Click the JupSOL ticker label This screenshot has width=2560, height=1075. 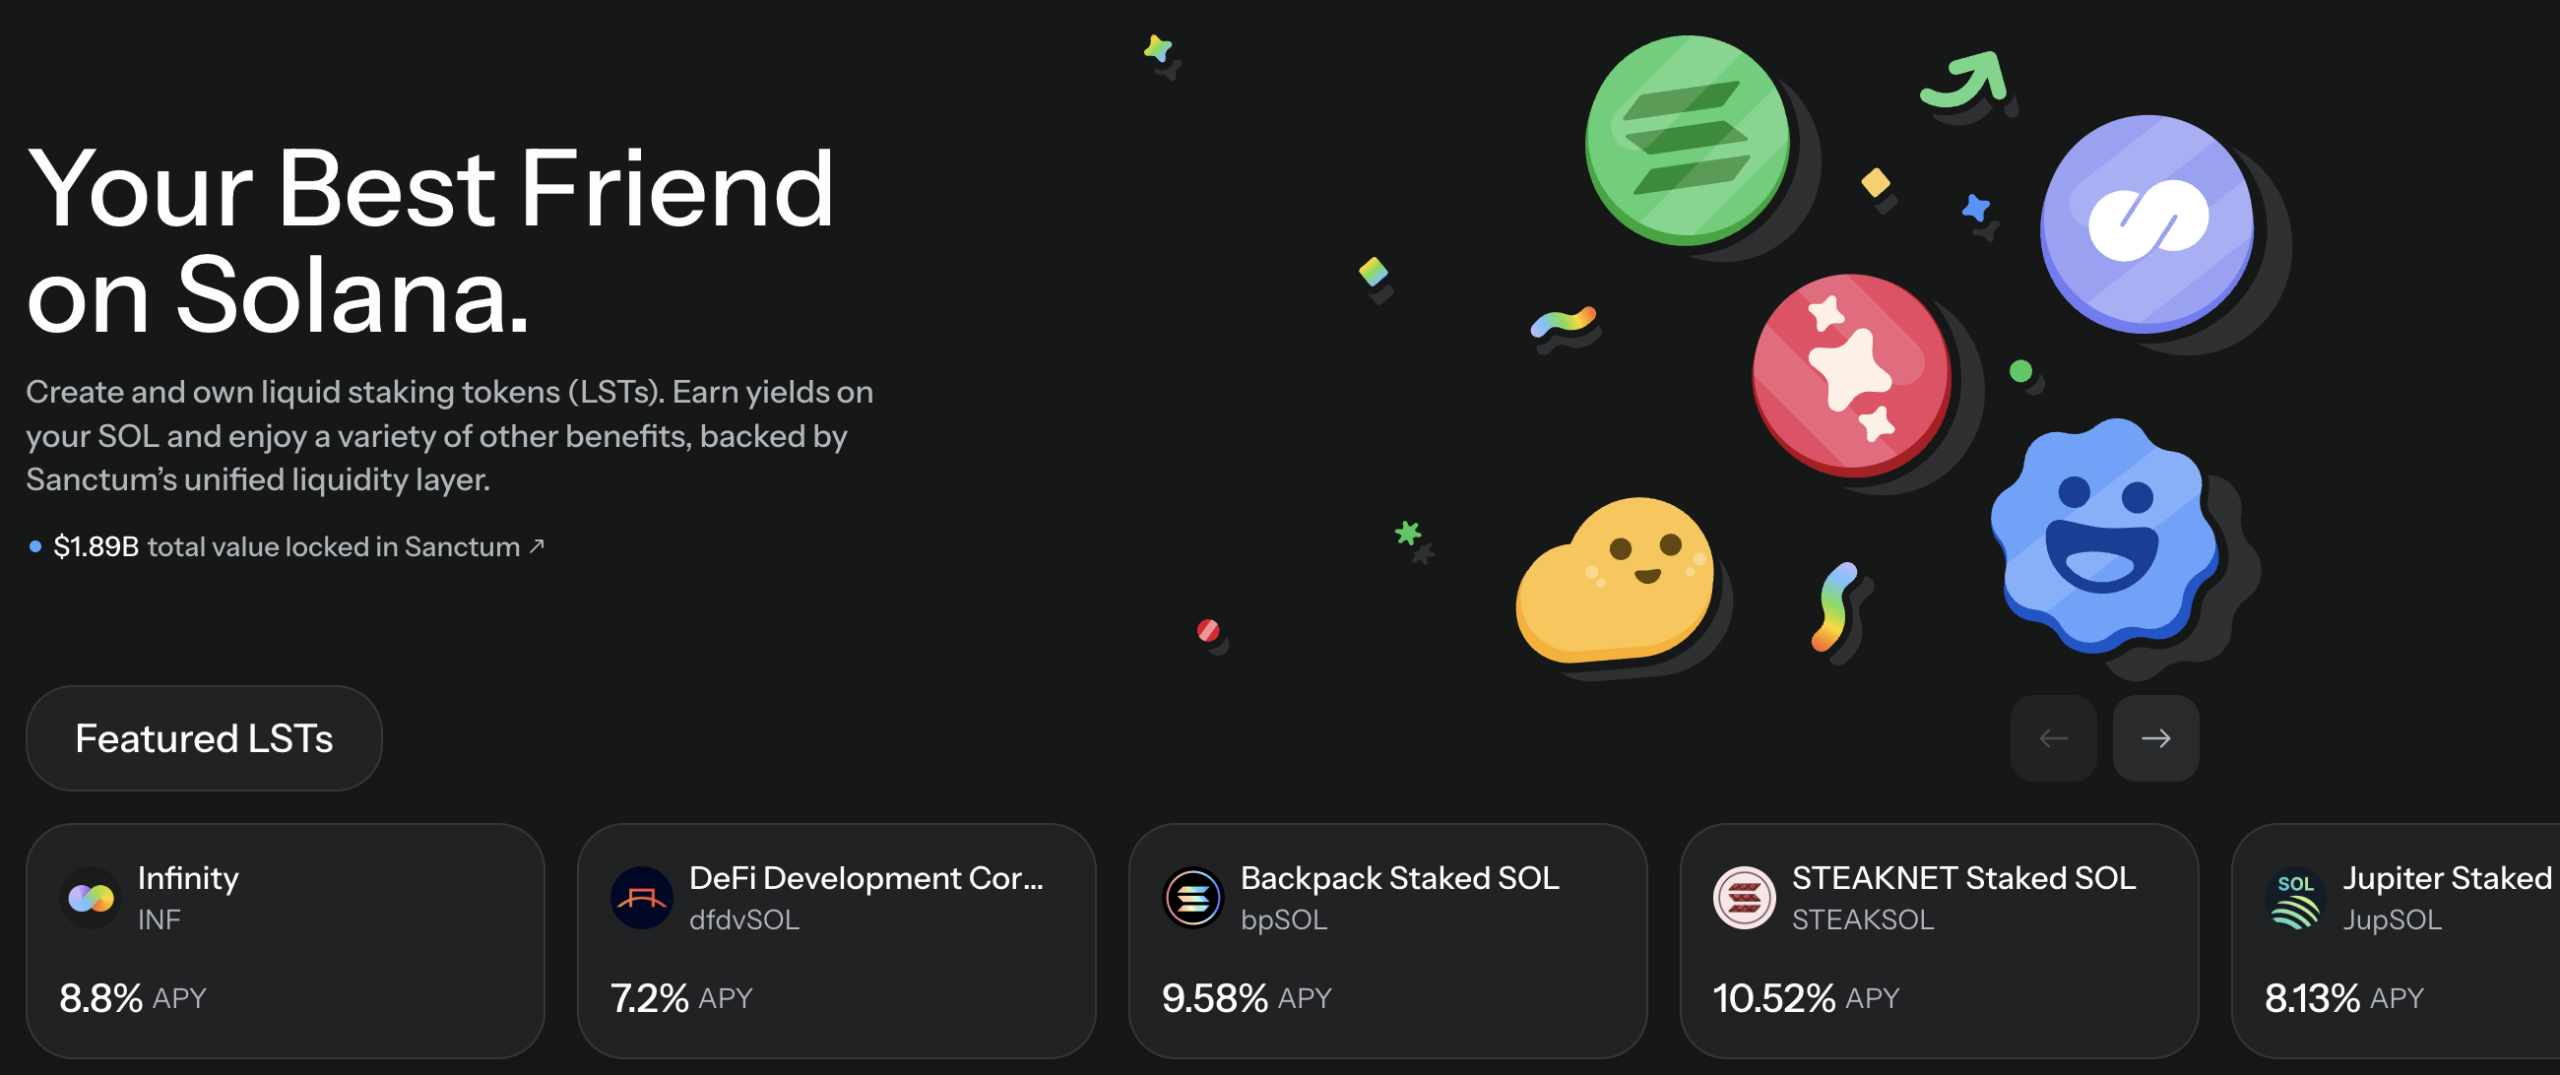2392,920
